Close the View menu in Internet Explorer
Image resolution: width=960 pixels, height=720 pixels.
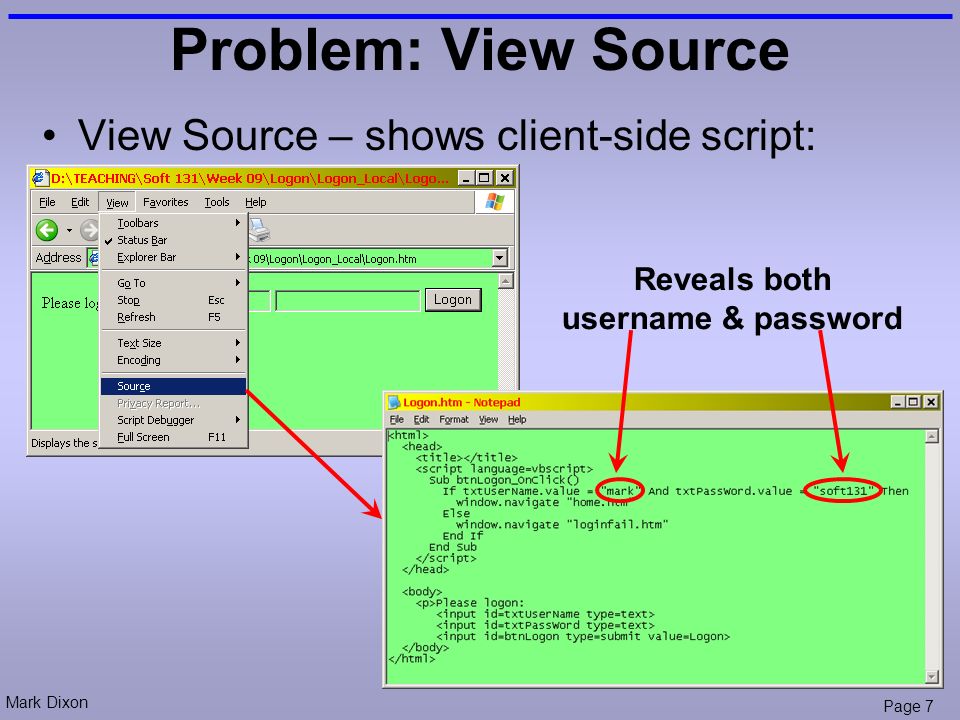117,203
